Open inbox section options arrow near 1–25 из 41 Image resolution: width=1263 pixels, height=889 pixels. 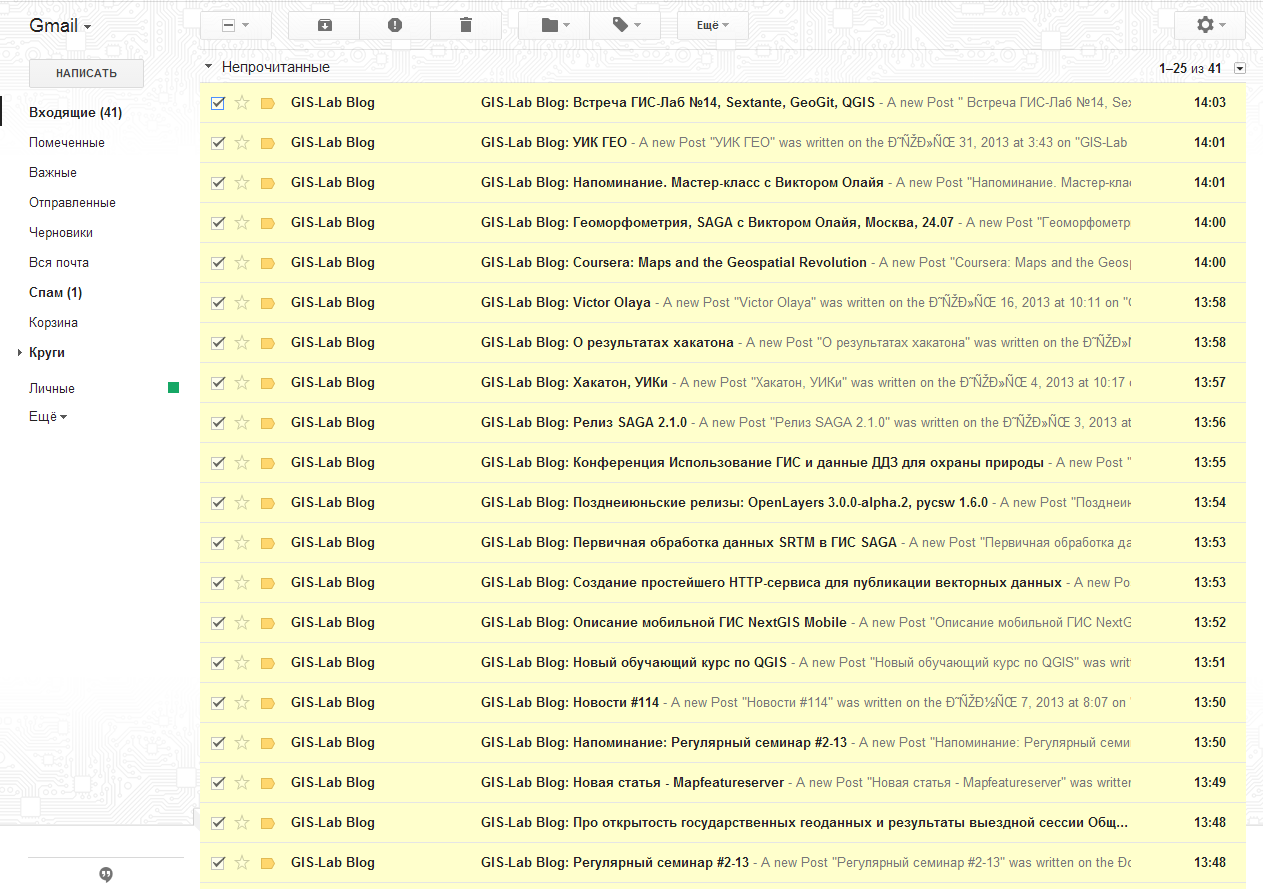click(1240, 68)
